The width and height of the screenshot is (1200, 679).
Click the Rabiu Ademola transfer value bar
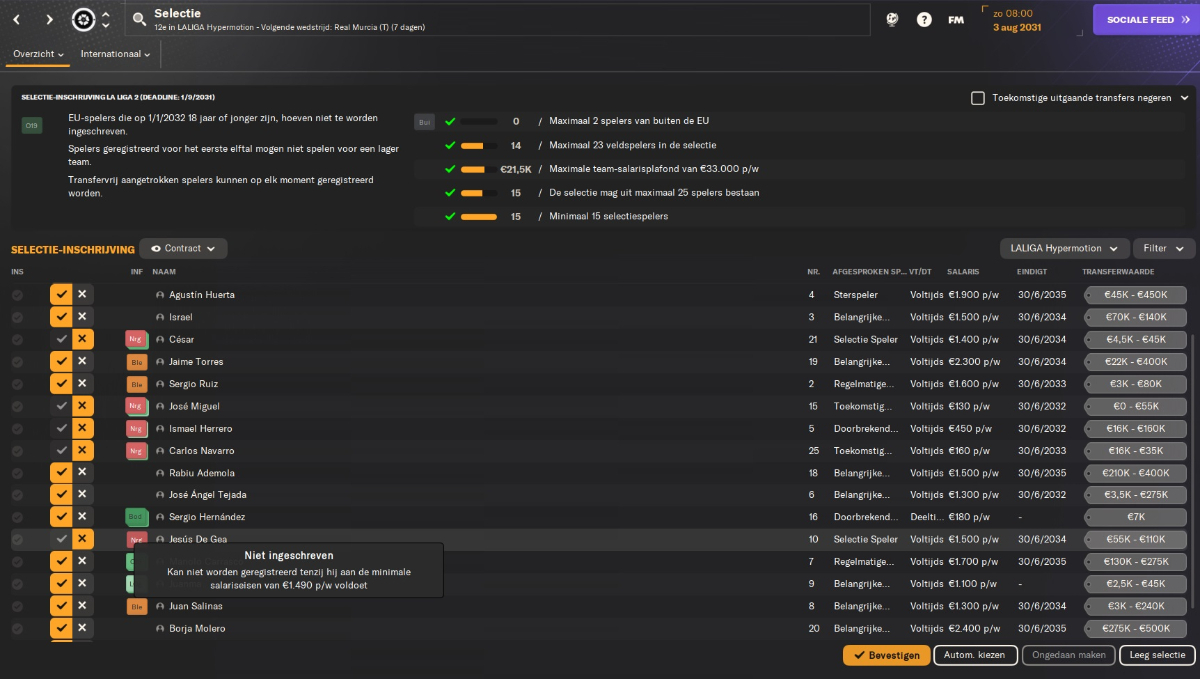[1135, 473]
